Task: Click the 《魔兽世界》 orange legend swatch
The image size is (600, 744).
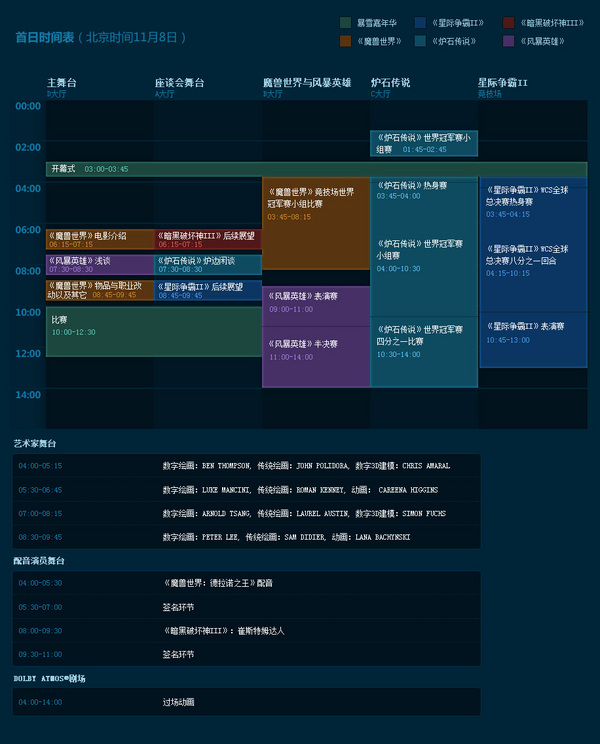Action: tap(345, 42)
